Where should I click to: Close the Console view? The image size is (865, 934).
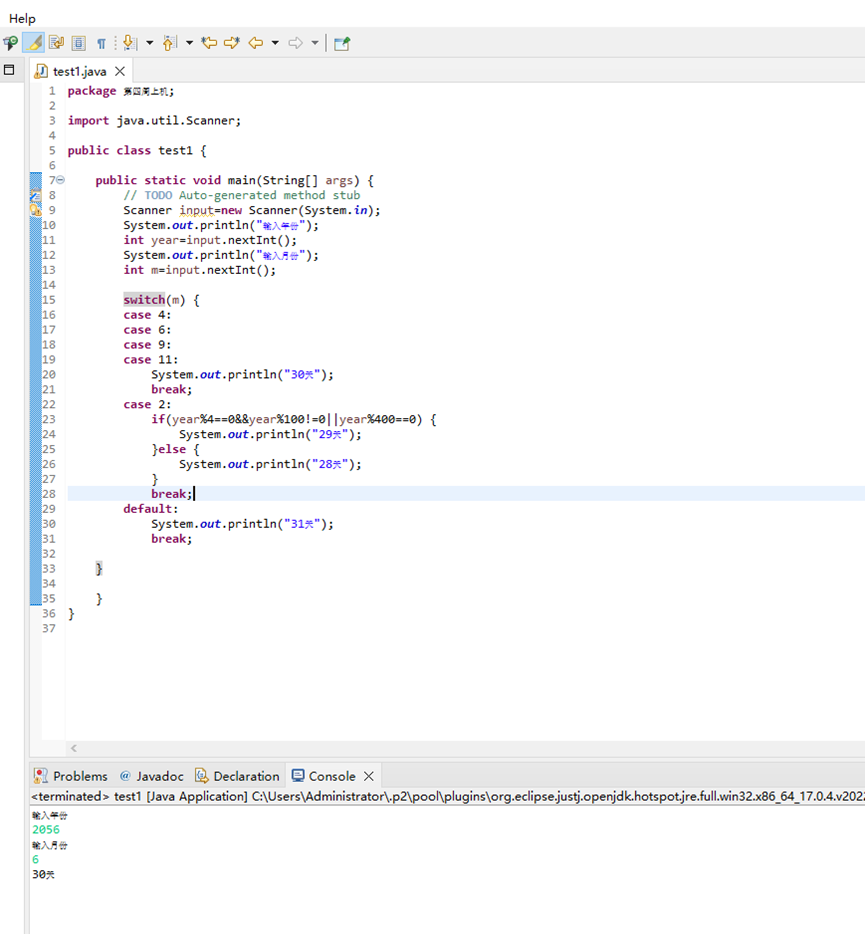(369, 776)
